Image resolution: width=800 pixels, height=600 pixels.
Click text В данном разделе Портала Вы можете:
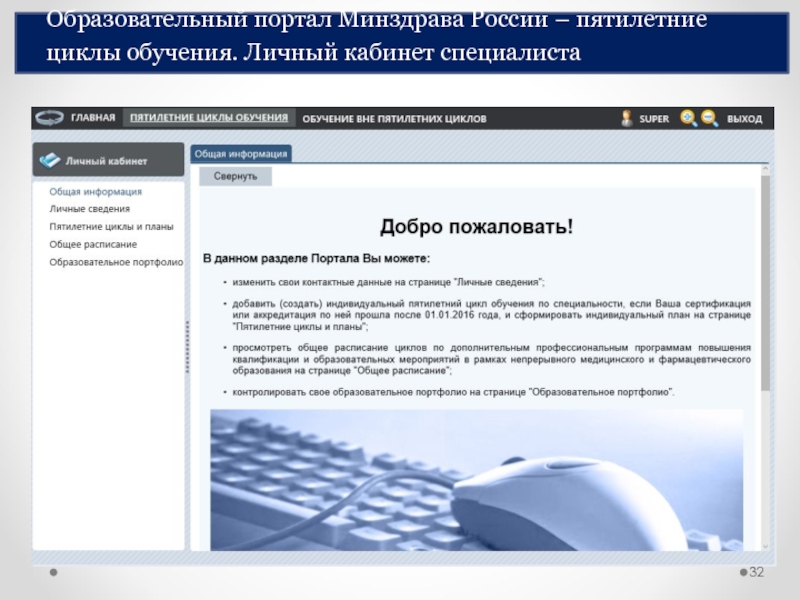(316, 259)
